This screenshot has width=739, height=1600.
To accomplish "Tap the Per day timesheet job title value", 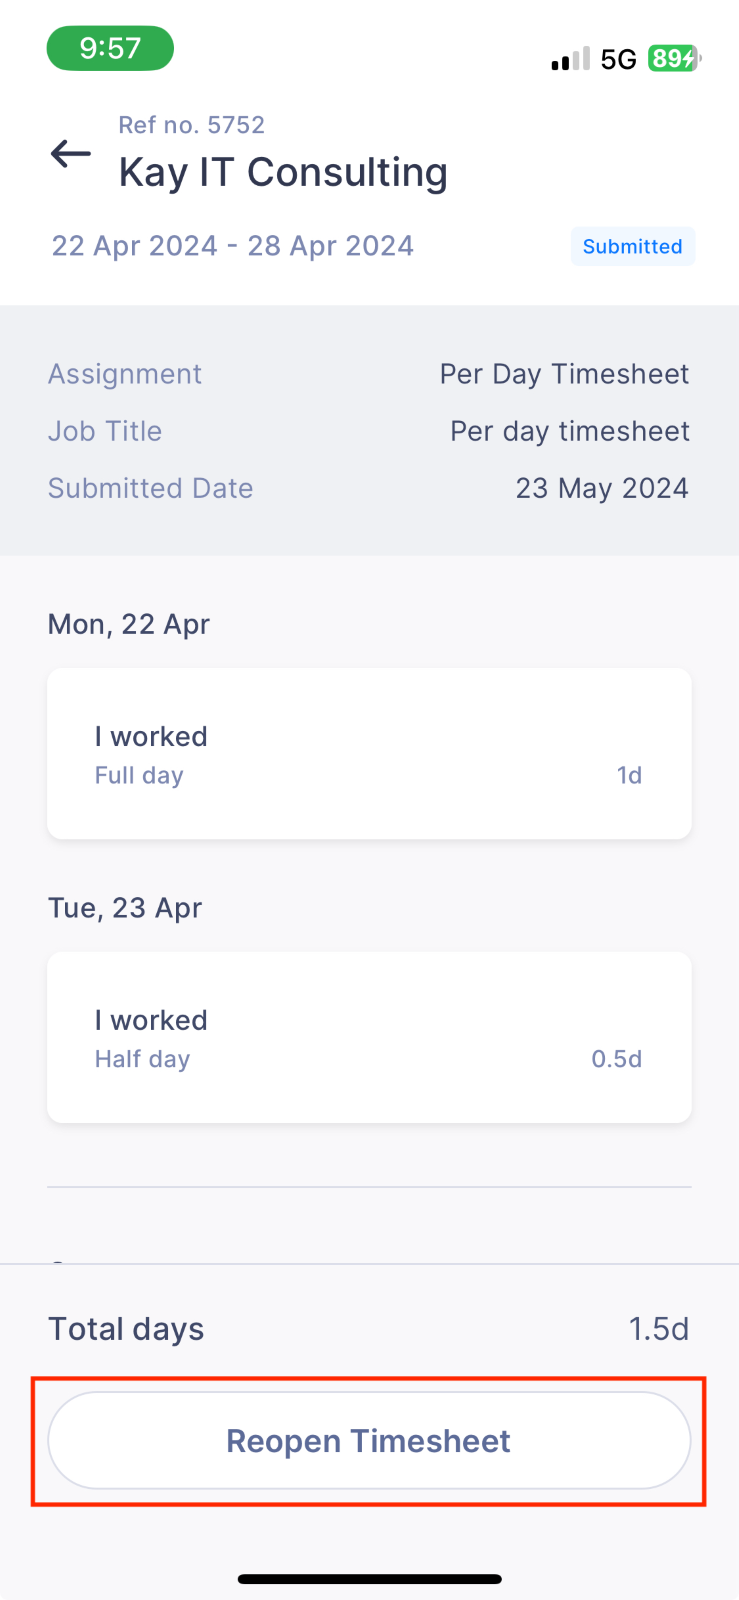I will coord(570,431).
